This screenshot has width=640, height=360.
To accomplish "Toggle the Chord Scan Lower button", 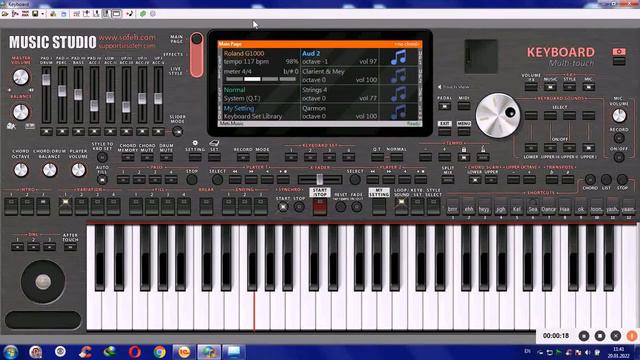I will [475, 180].
